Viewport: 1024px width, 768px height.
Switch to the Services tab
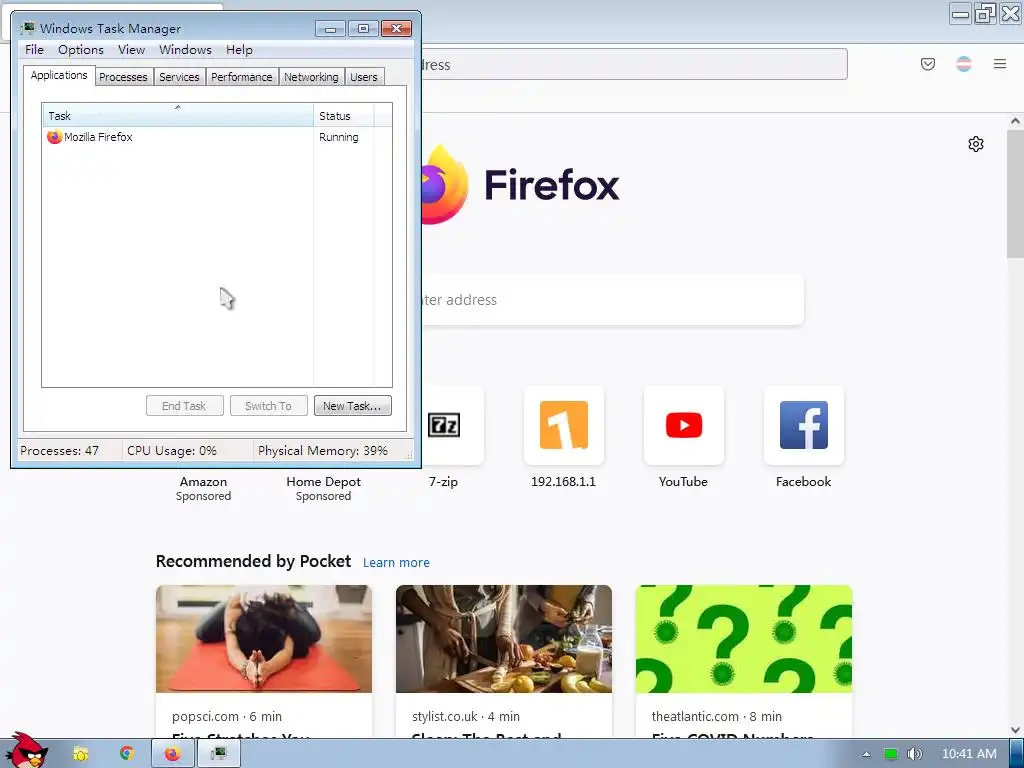pyautogui.click(x=179, y=77)
